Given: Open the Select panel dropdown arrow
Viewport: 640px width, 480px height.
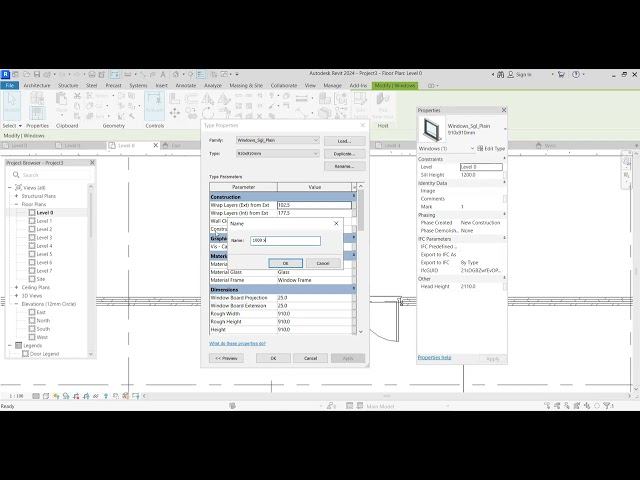Looking at the screenshot, I should click(x=20, y=126).
